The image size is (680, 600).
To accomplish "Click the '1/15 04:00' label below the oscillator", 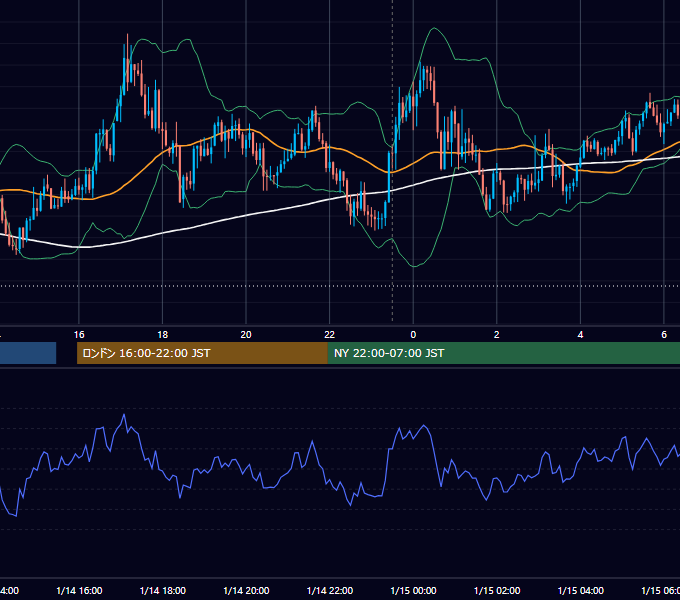I will [581, 591].
